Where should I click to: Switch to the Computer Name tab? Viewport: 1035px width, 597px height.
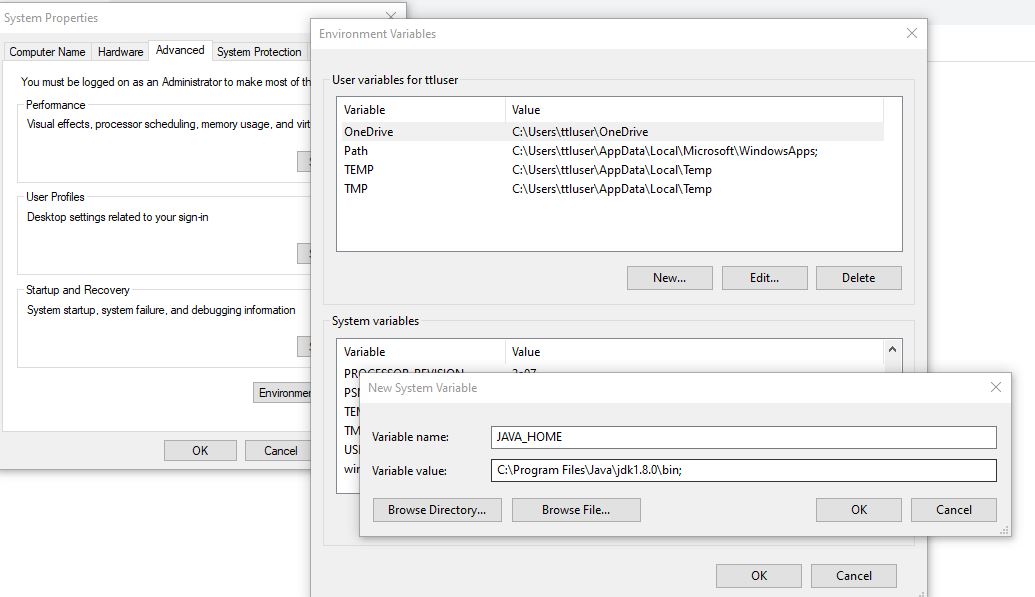(x=47, y=51)
